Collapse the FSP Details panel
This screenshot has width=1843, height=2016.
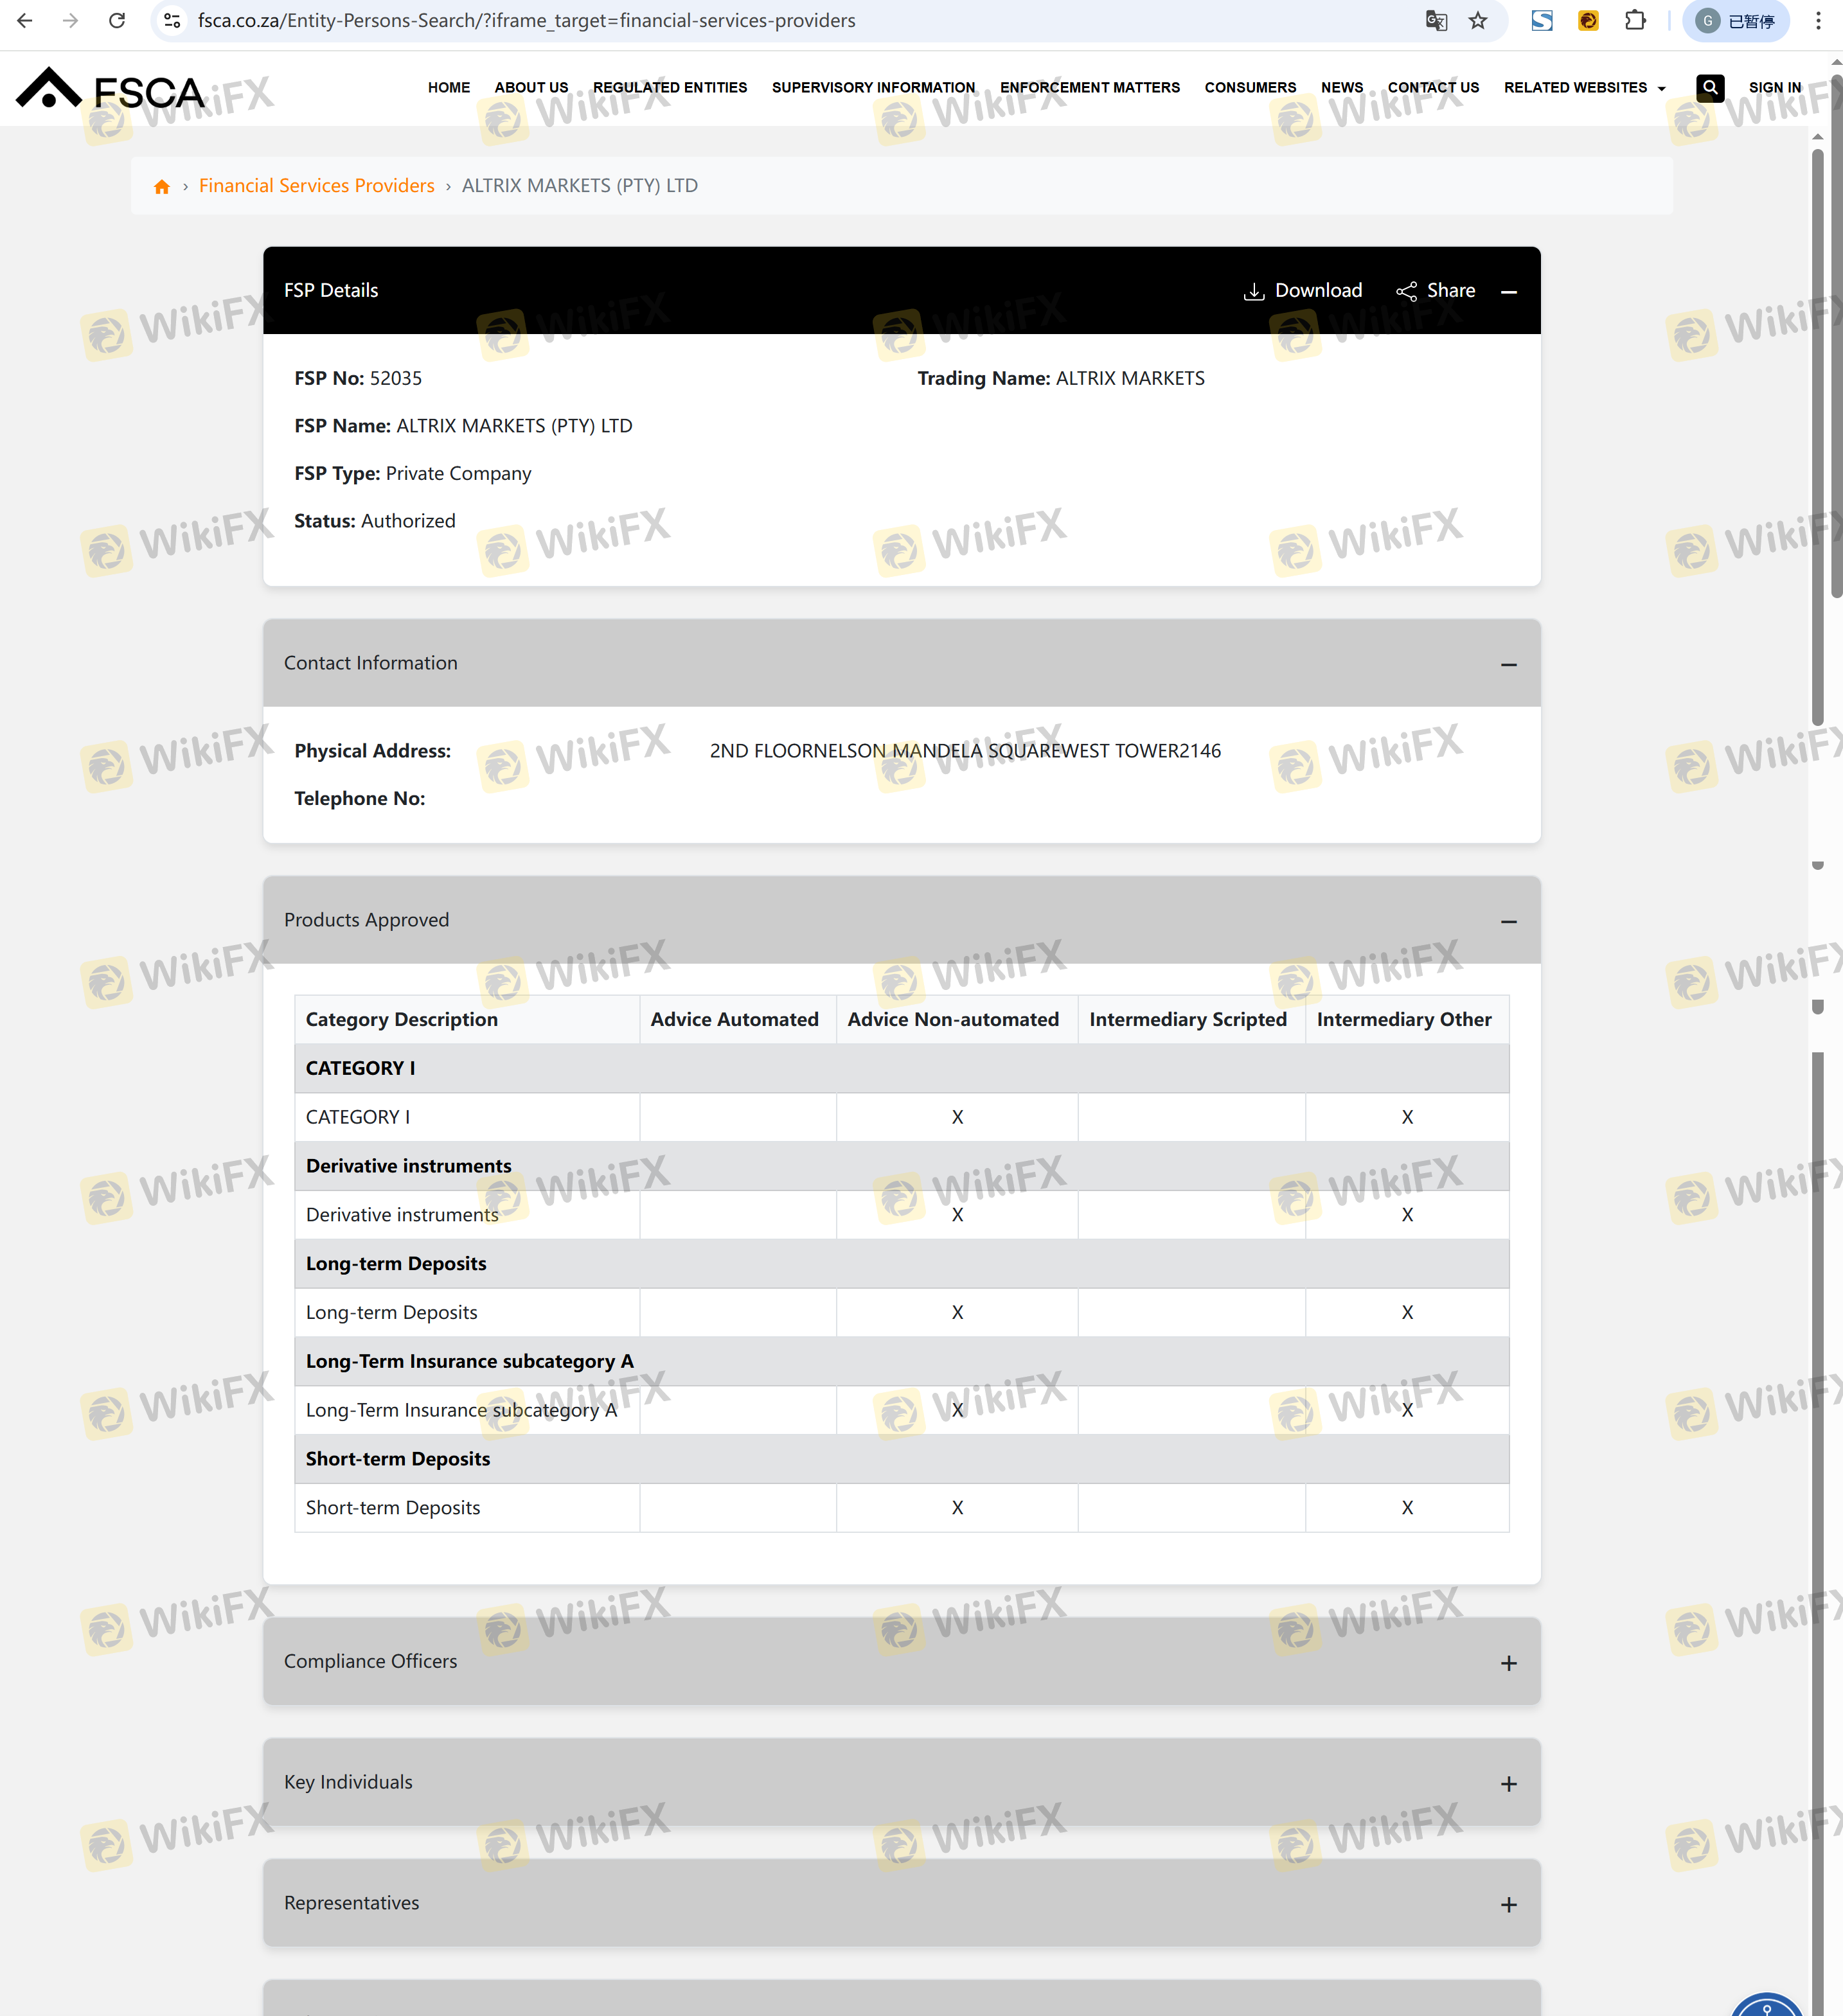click(1508, 292)
